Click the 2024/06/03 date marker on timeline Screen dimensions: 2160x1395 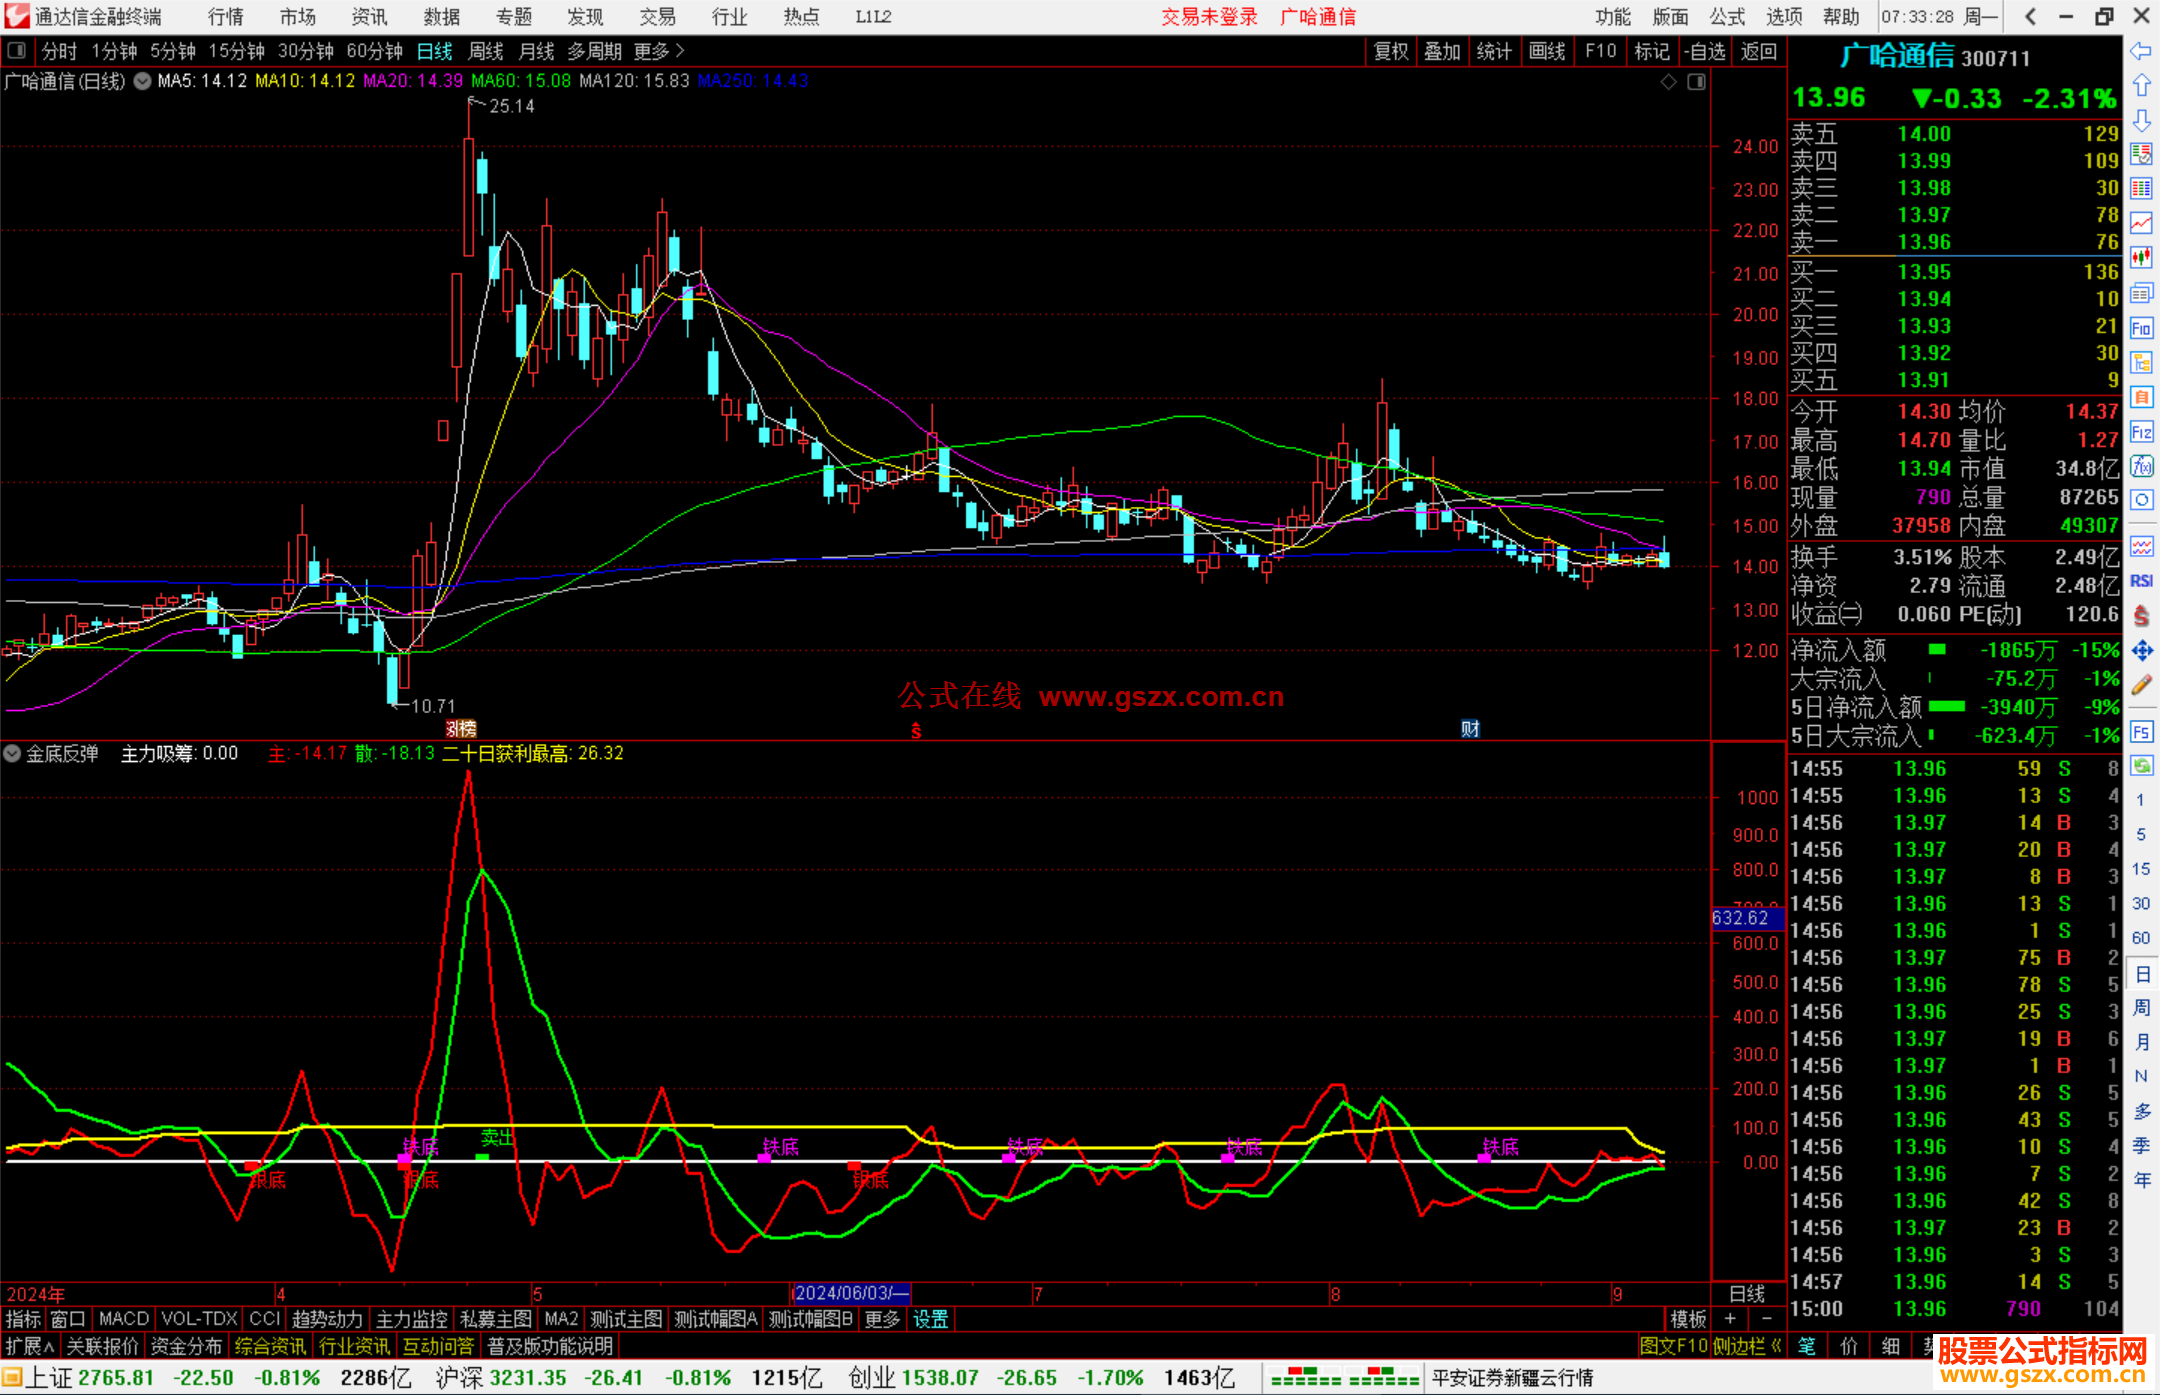(x=850, y=1293)
